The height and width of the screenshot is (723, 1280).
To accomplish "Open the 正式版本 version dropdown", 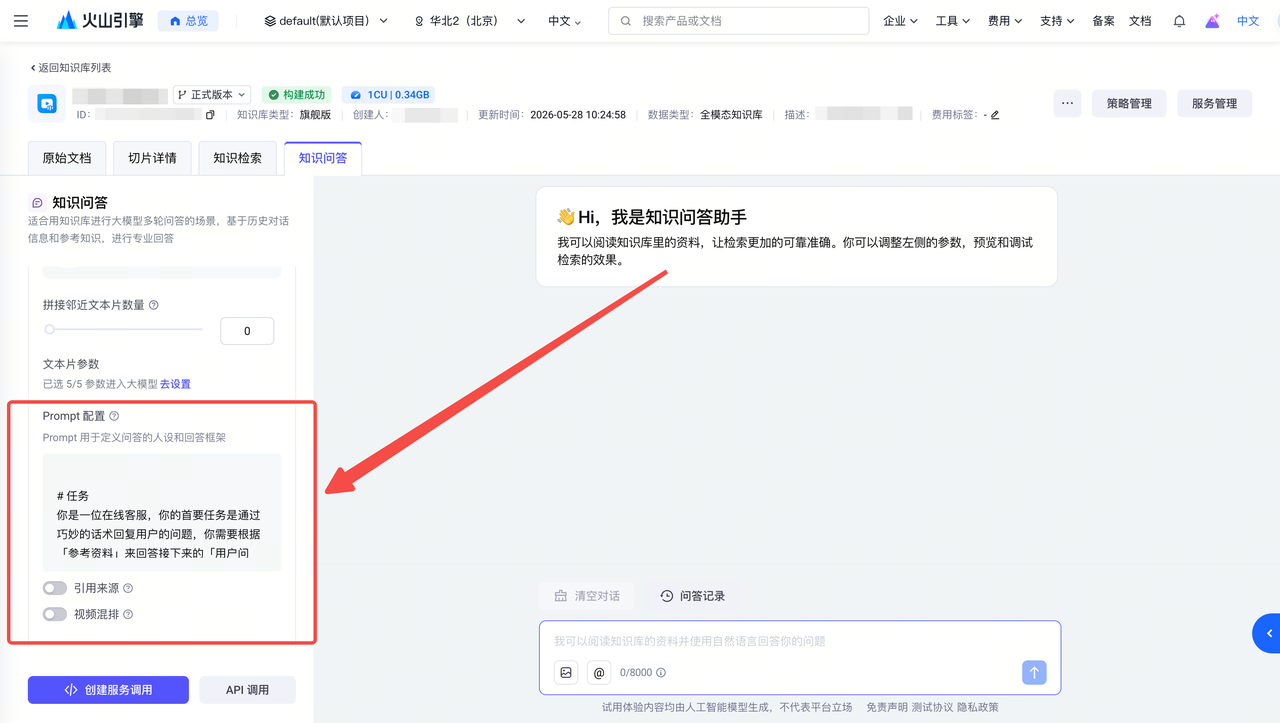I will 212,95.
